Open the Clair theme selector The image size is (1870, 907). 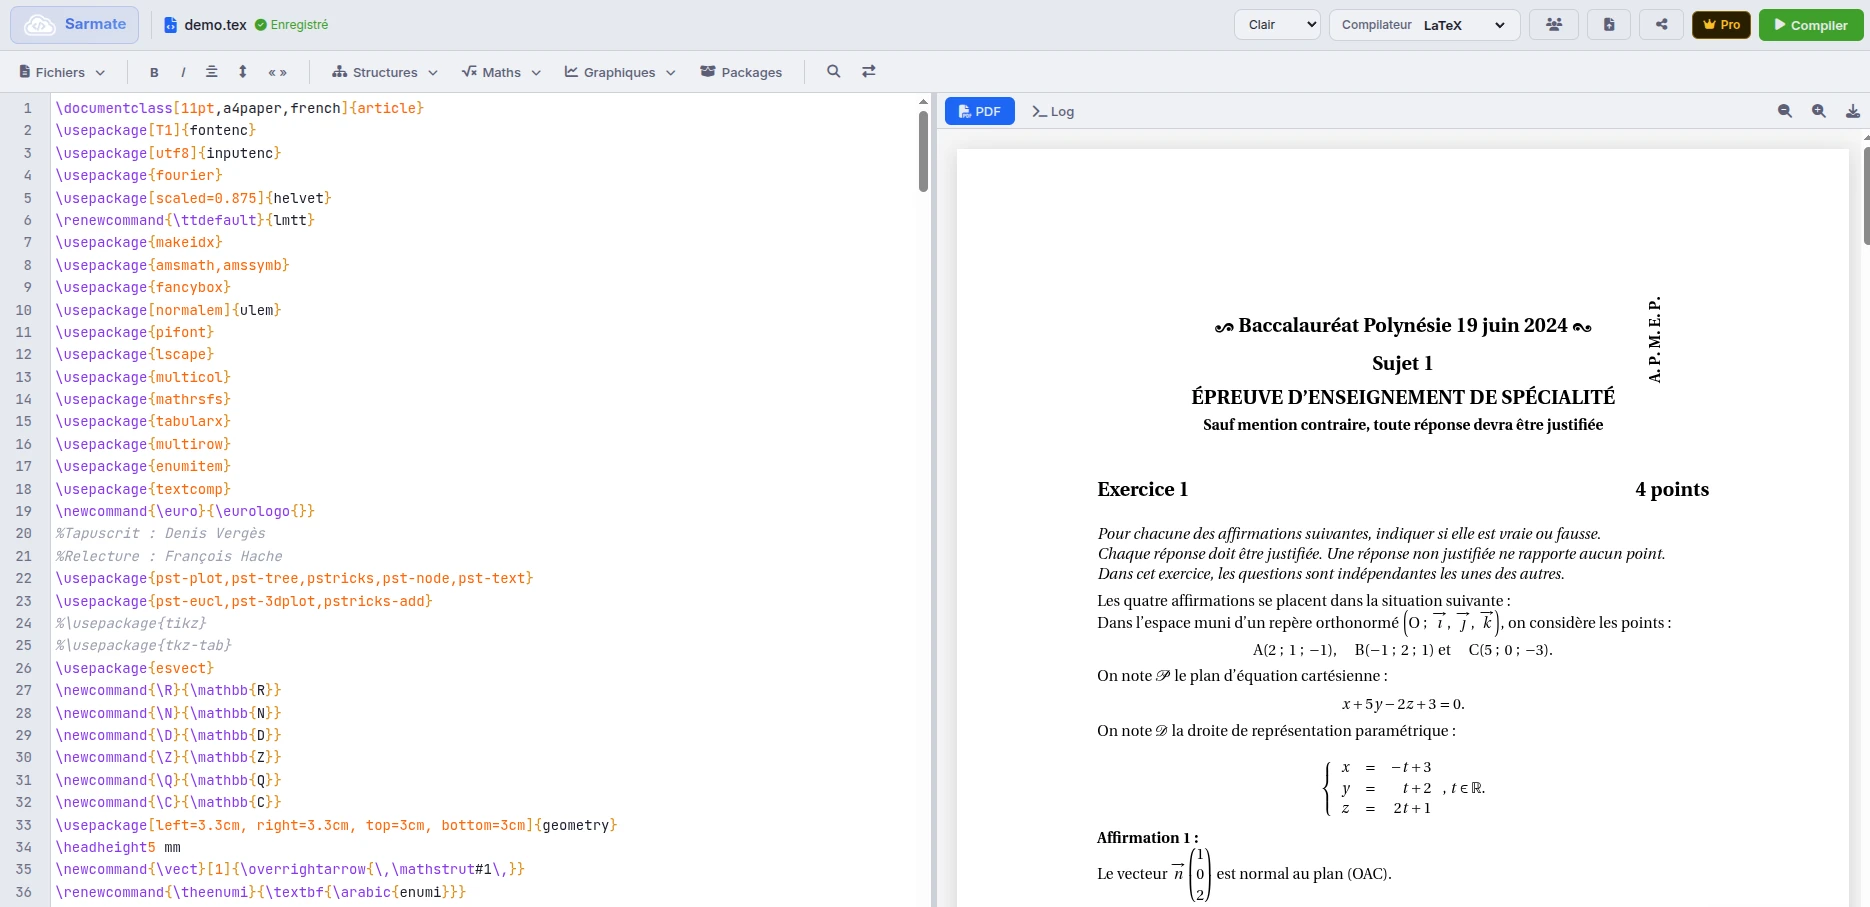[1277, 25]
